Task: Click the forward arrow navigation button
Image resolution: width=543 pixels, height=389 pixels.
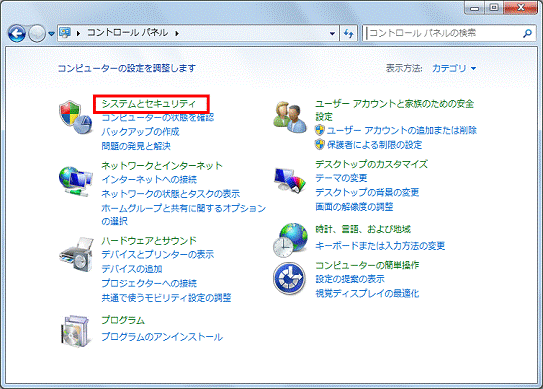Action: point(37,34)
